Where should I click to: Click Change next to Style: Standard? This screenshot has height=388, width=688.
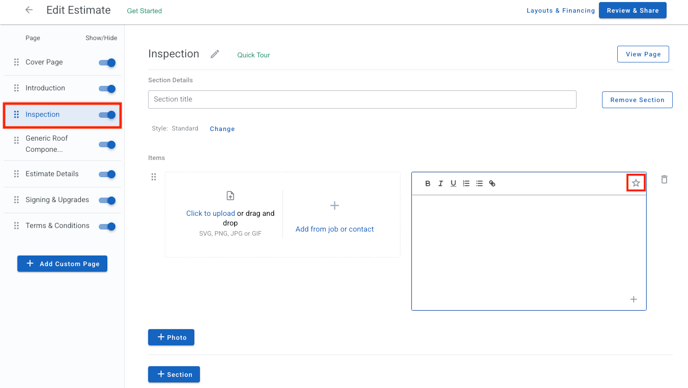222,129
